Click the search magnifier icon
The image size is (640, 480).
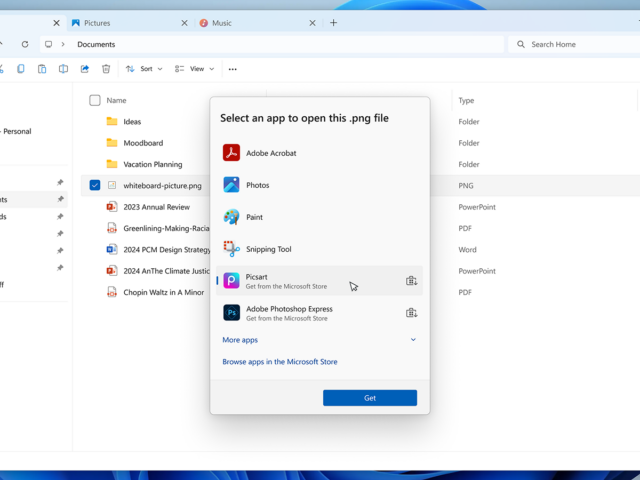521,44
